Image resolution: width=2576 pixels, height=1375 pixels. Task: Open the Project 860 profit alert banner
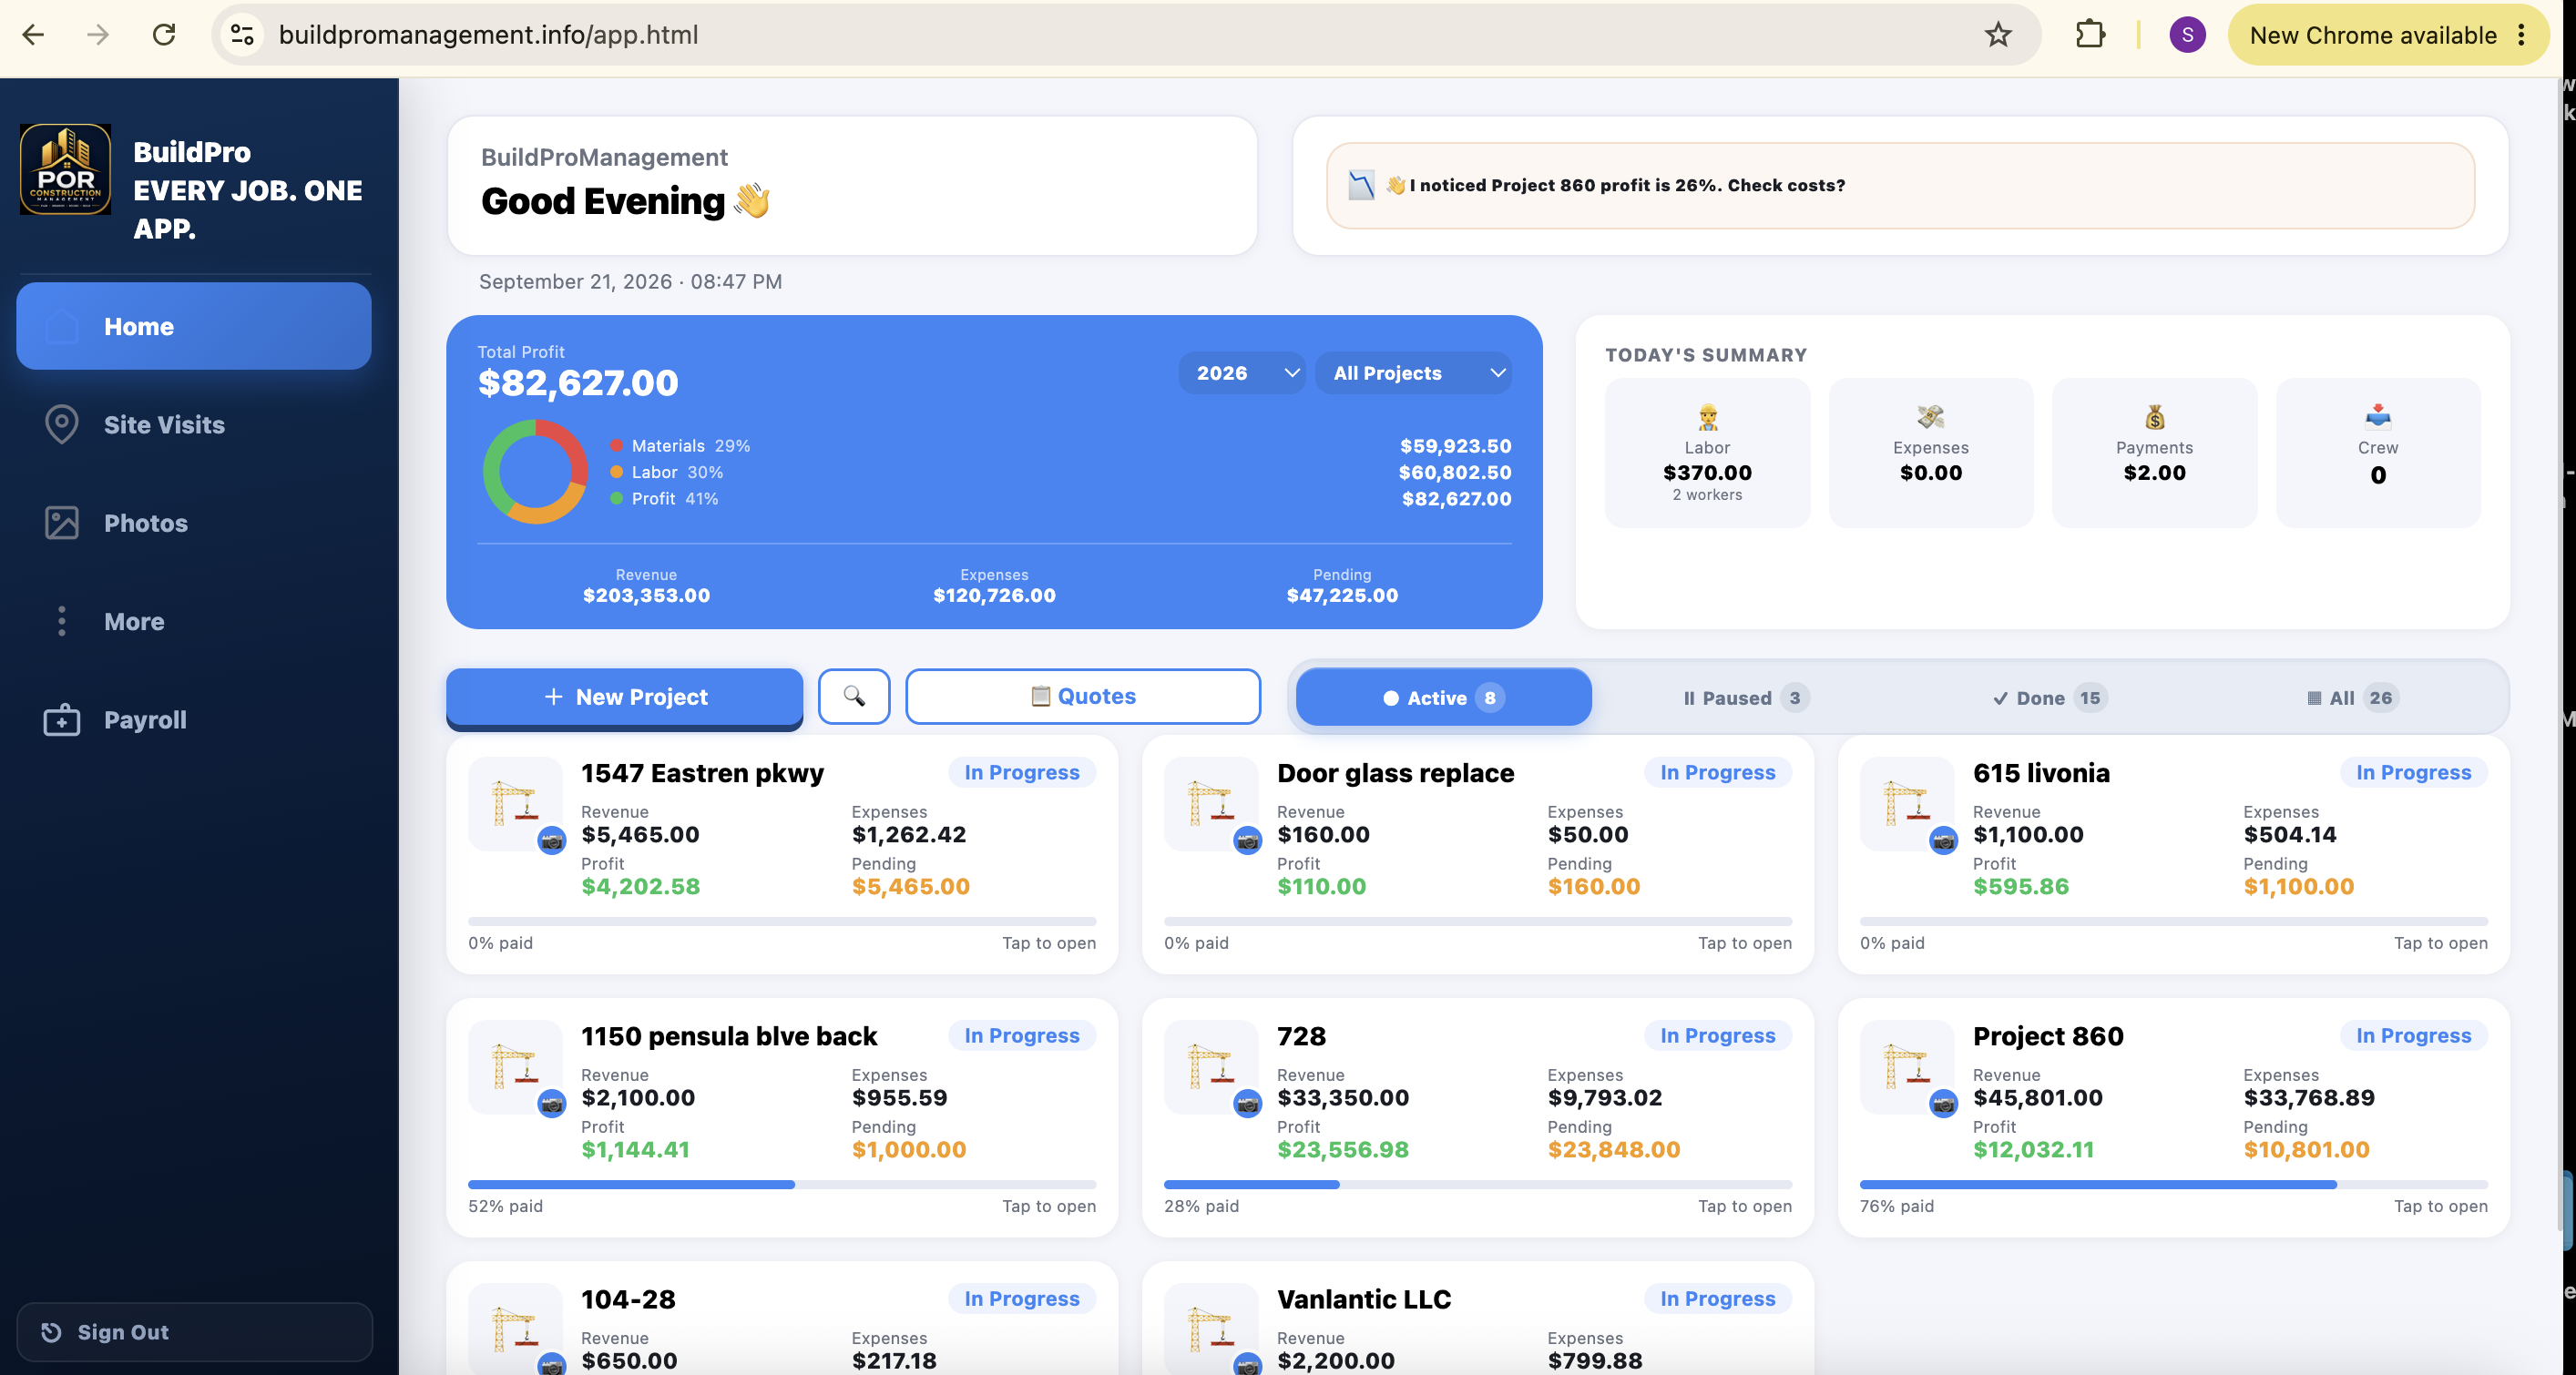pos(1900,185)
